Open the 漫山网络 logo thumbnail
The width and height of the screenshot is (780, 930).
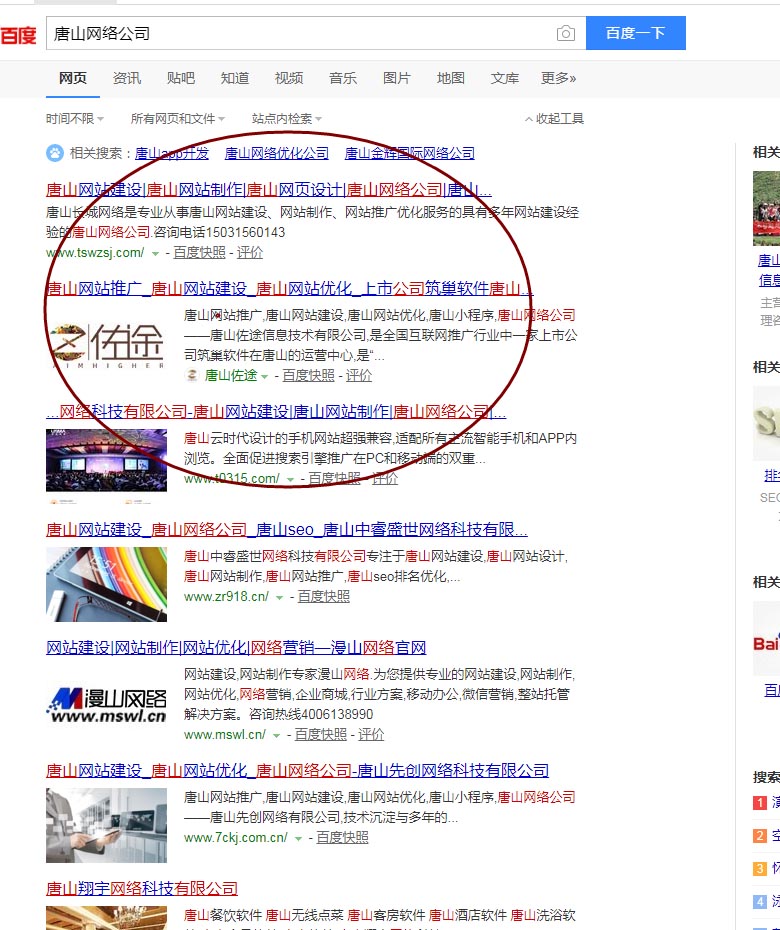pos(107,704)
